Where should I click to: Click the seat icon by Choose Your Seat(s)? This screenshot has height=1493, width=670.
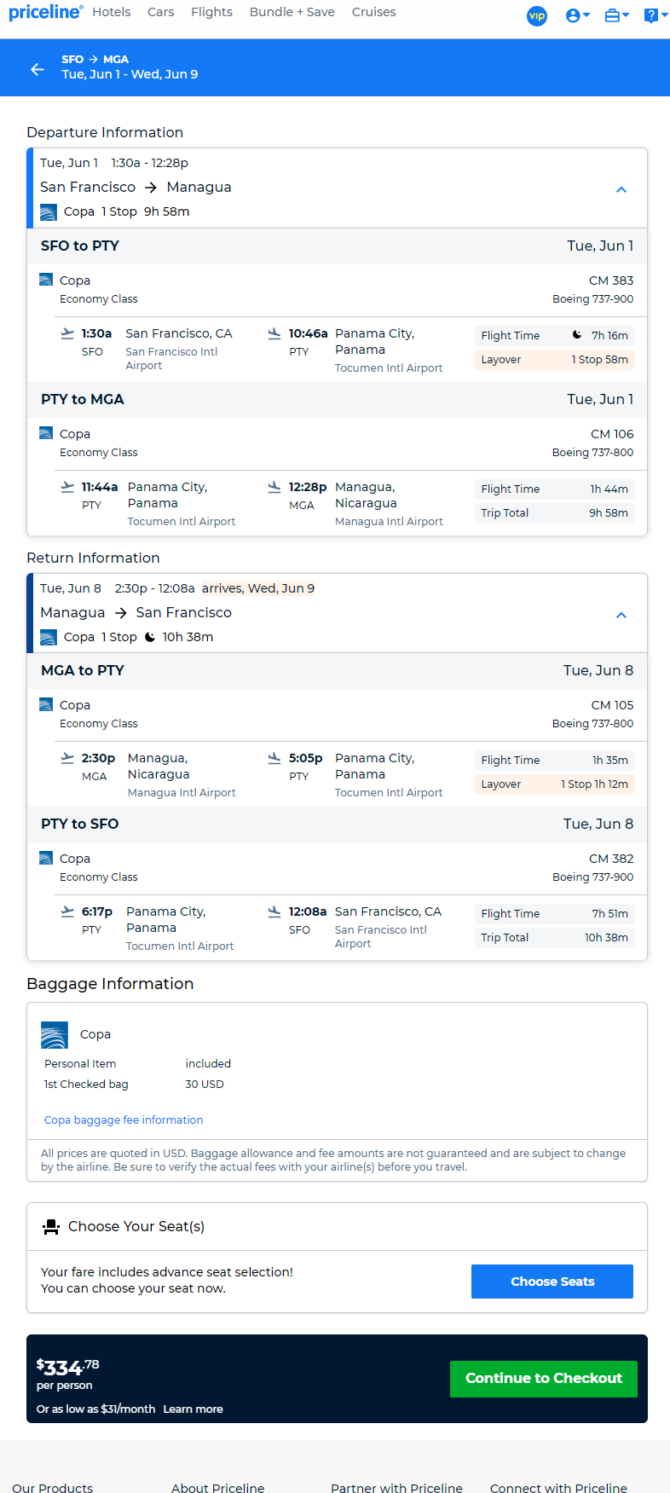coord(50,1227)
